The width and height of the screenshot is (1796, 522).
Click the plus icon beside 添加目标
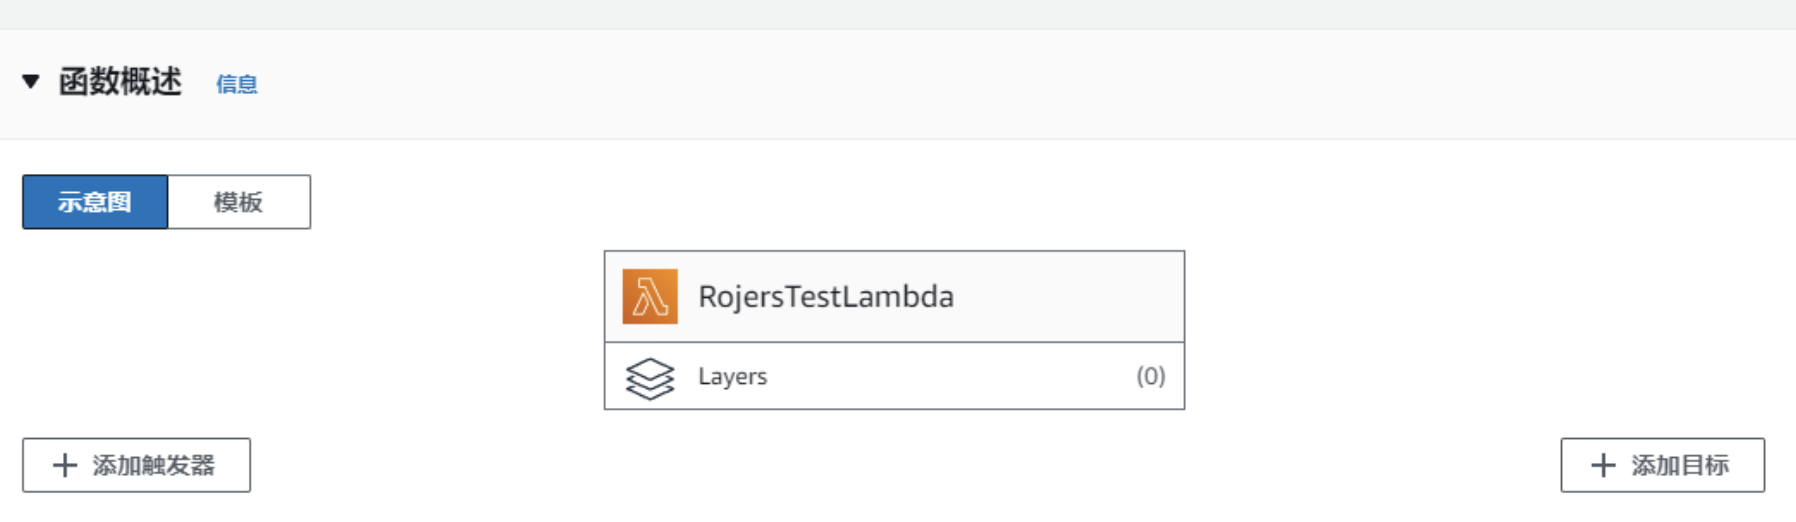(x=1603, y=465)
